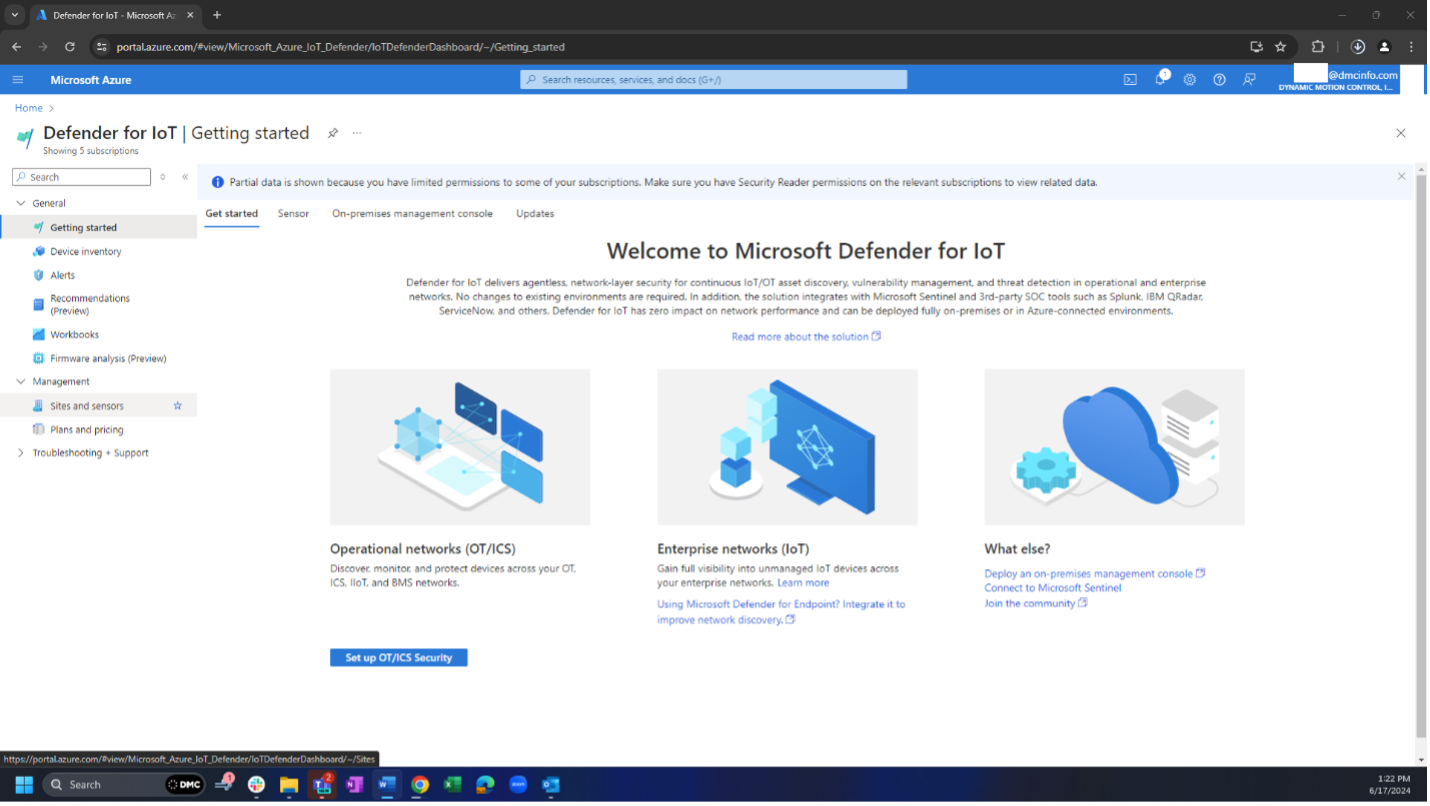Switch to the Updates tab
1430x806 pixels.
pos(535,214)
